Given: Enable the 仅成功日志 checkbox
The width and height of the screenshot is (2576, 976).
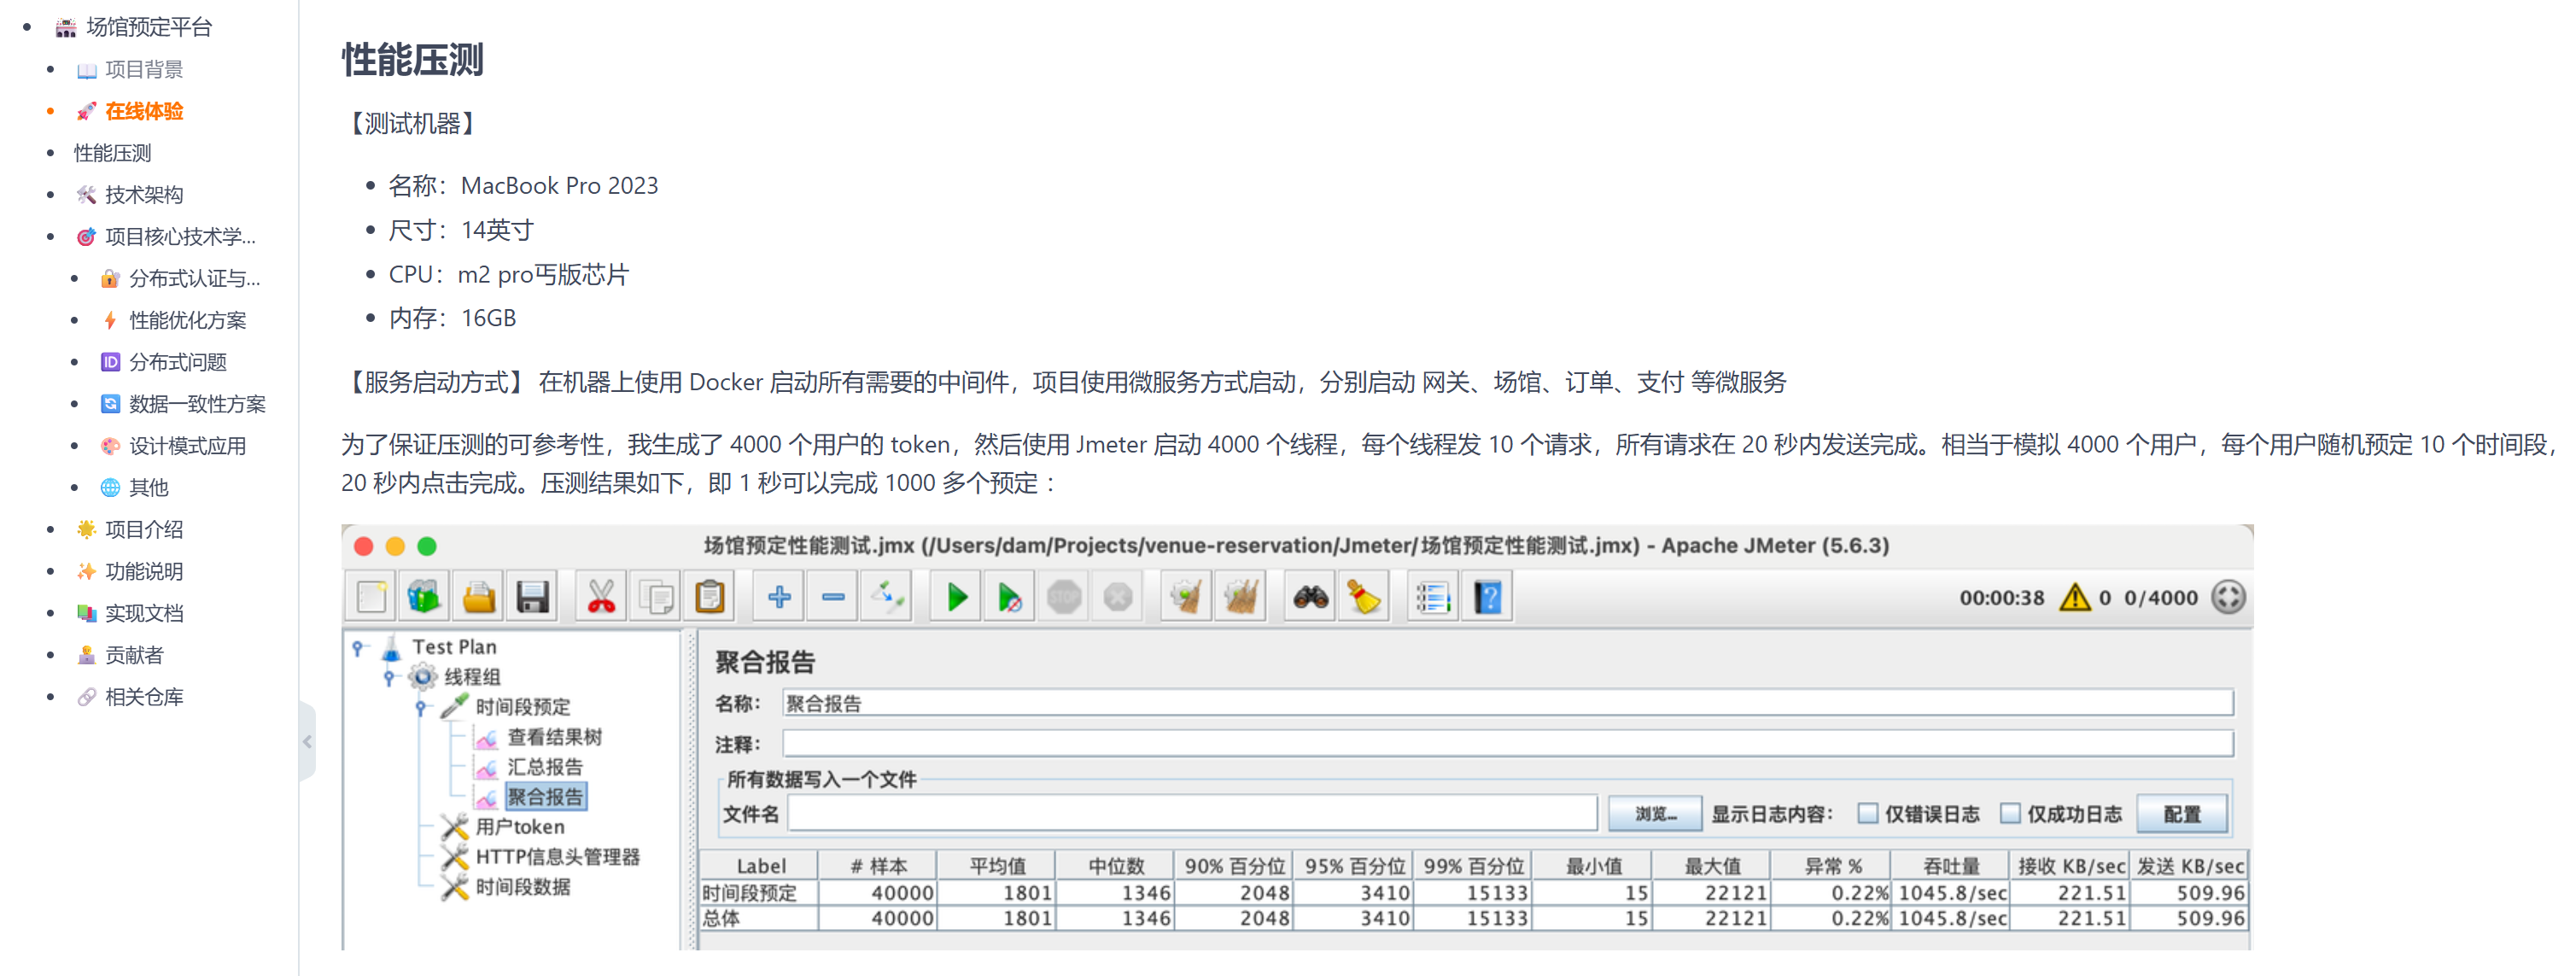Looking at the screenshot, I should click(x=2010, y=814).
